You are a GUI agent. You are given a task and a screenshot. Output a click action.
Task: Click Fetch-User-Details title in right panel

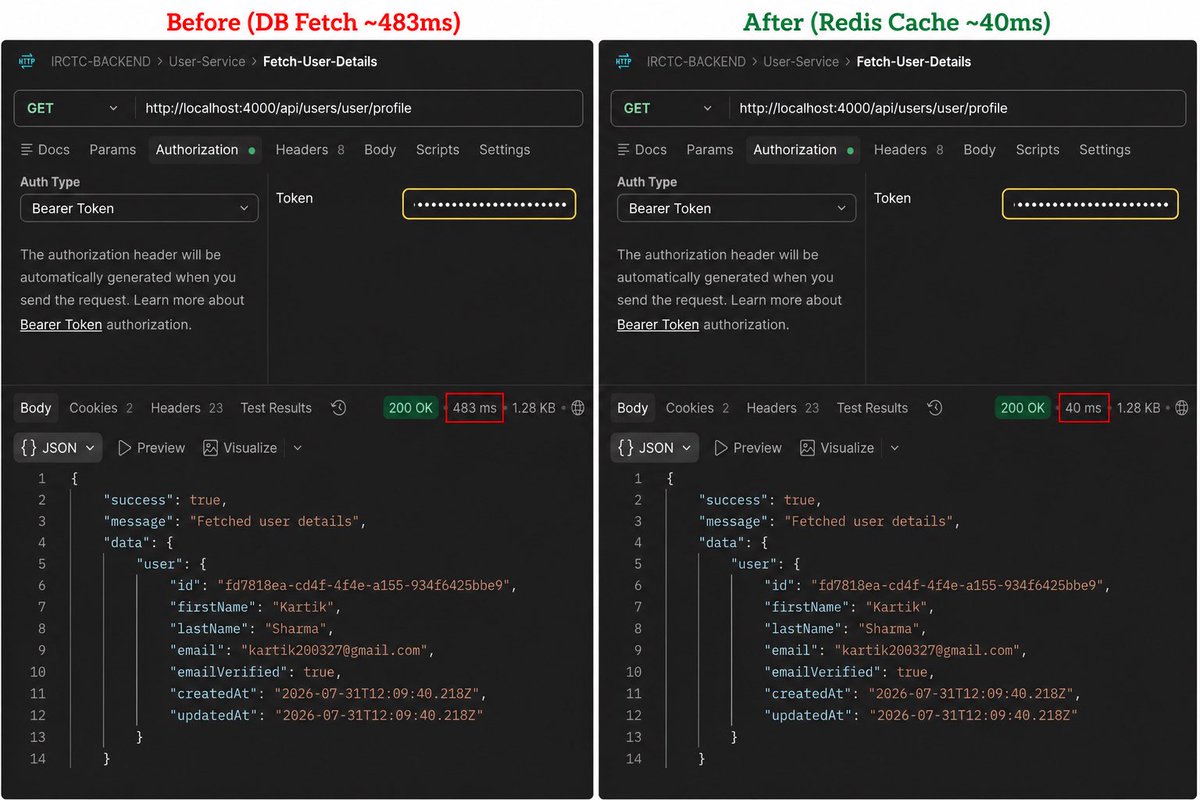(x=914, y=61)
